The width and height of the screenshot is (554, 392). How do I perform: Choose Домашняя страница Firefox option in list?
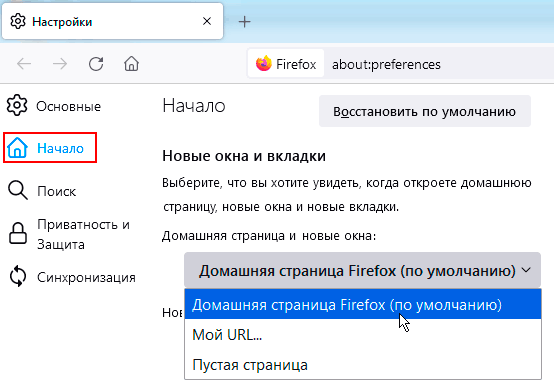(x=363, y=304)
